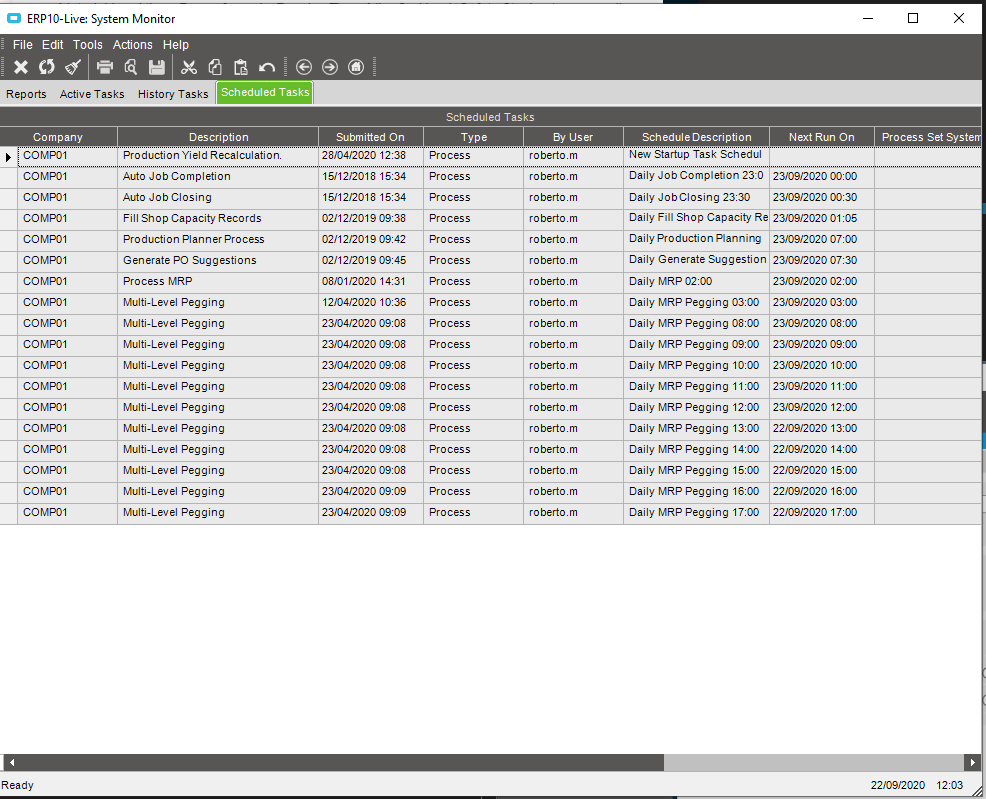This screenshot has width=986, height=799.
Task: Open the Tools menu
Action: [87, 45]
